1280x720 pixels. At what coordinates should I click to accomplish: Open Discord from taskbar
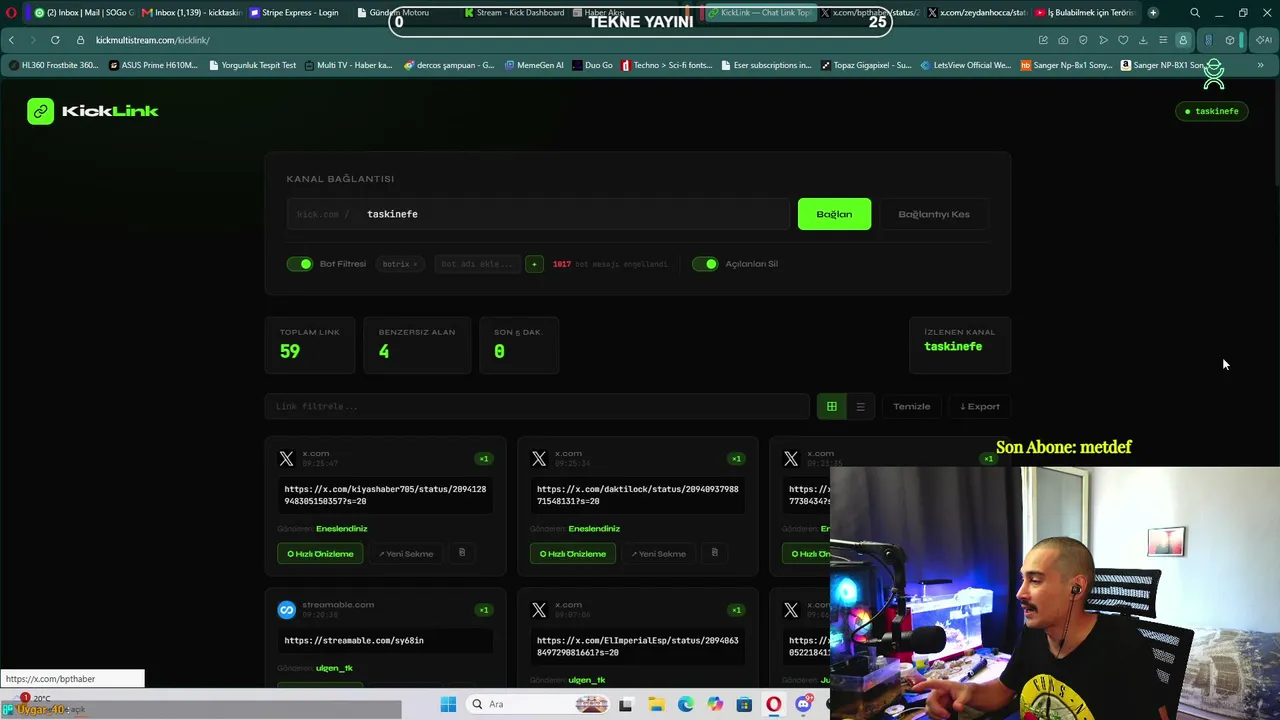point(803,704)
